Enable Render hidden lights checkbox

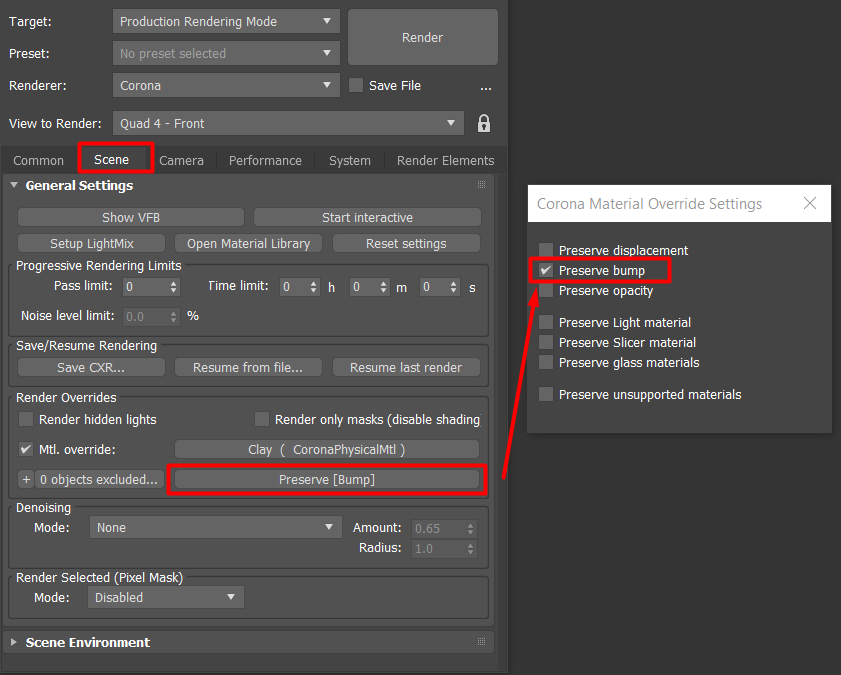coord(26,419)
